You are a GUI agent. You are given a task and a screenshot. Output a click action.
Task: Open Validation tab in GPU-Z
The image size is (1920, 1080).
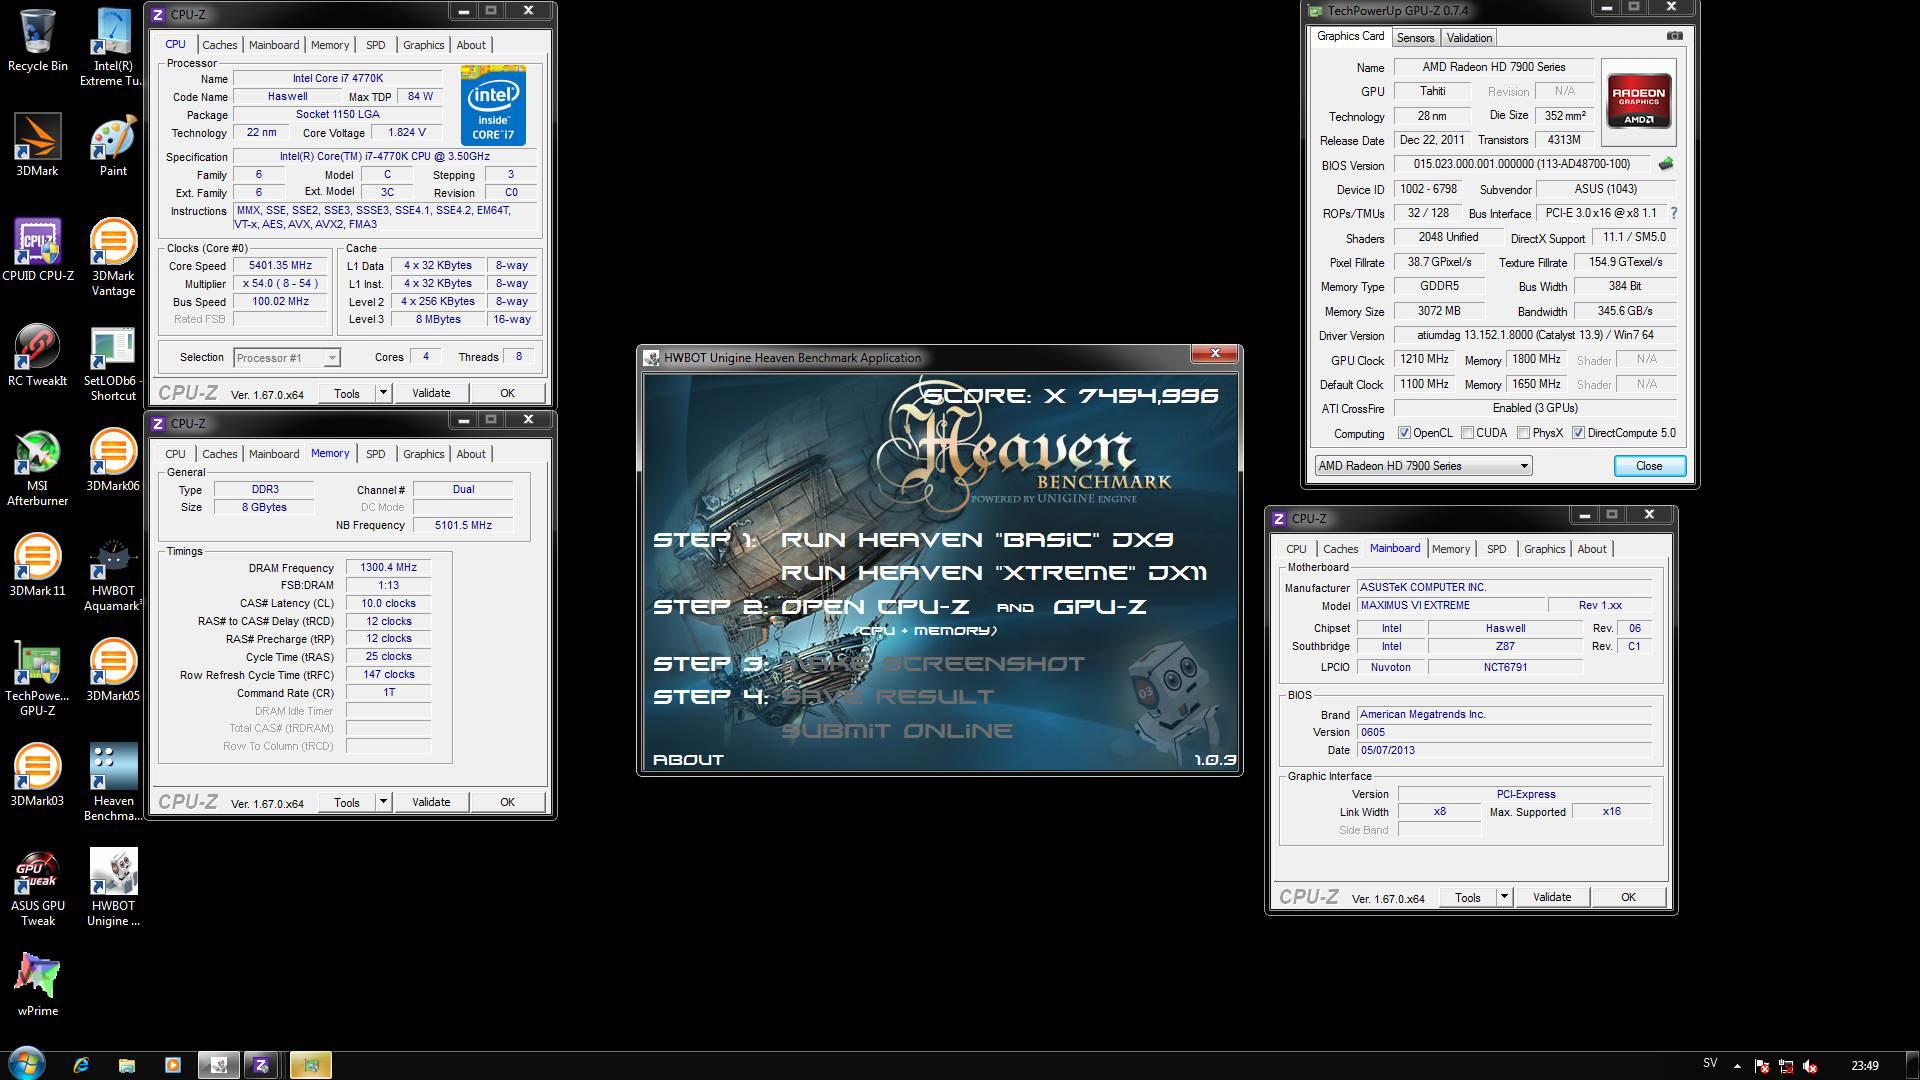tap(1469, 38)
